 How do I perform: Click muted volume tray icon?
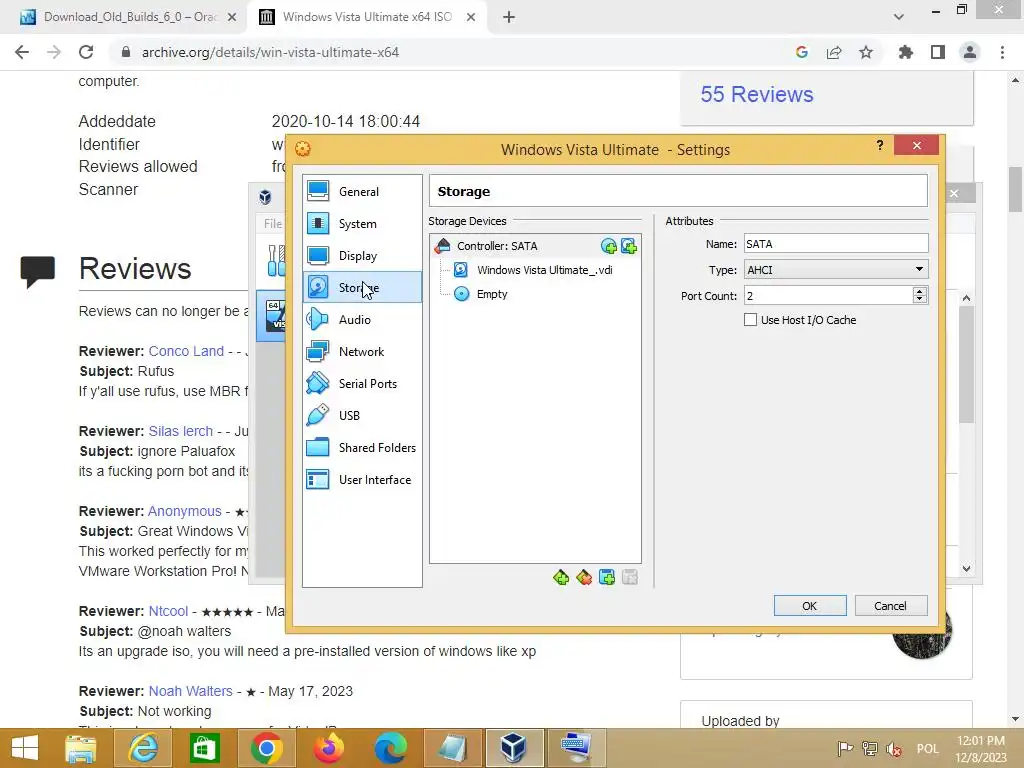tap(894, 749)
